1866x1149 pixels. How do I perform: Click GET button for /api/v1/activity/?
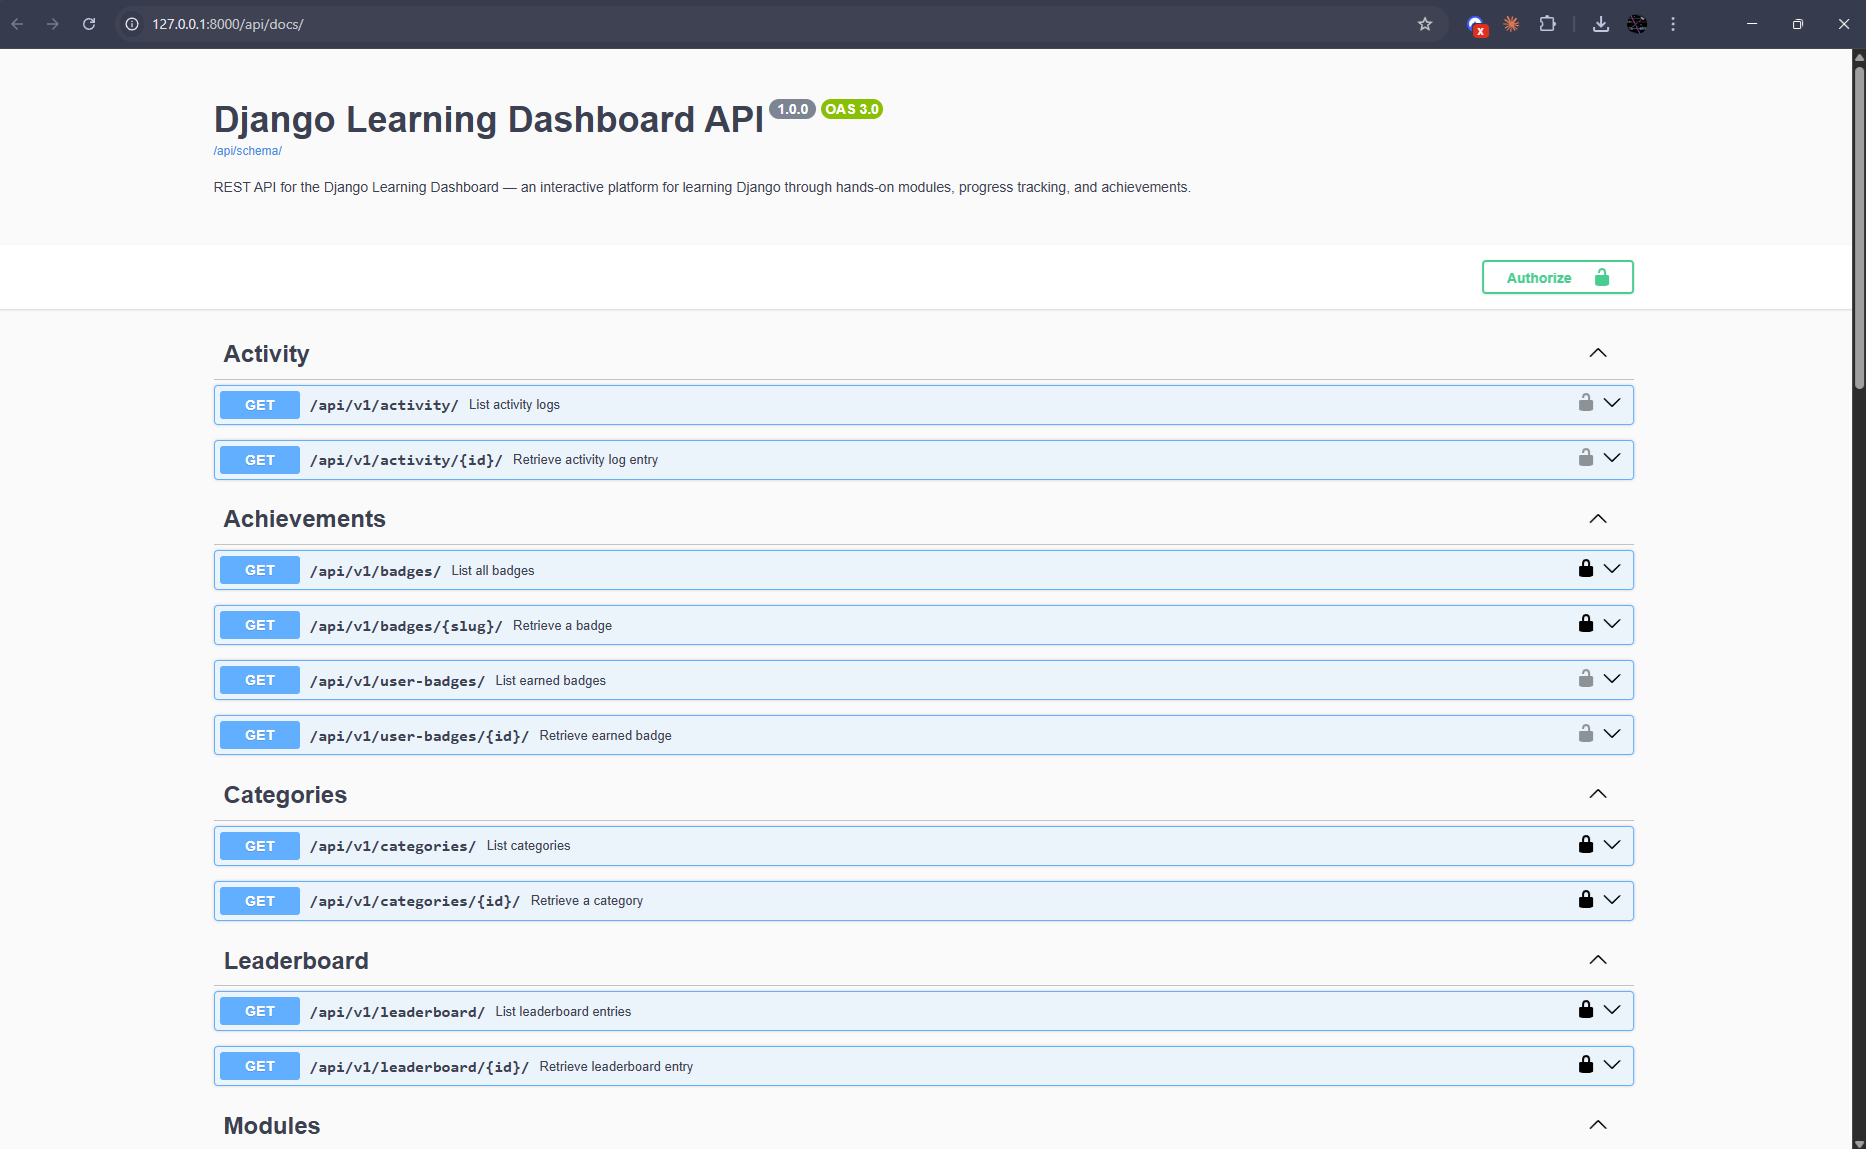(260, 405)
